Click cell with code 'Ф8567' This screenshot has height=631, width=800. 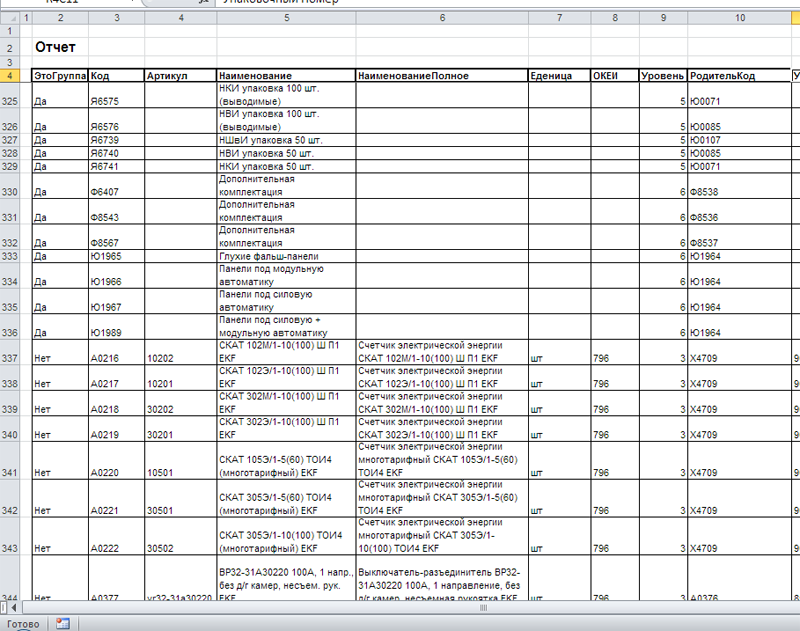pyautogui.click(x=116, y=237)
